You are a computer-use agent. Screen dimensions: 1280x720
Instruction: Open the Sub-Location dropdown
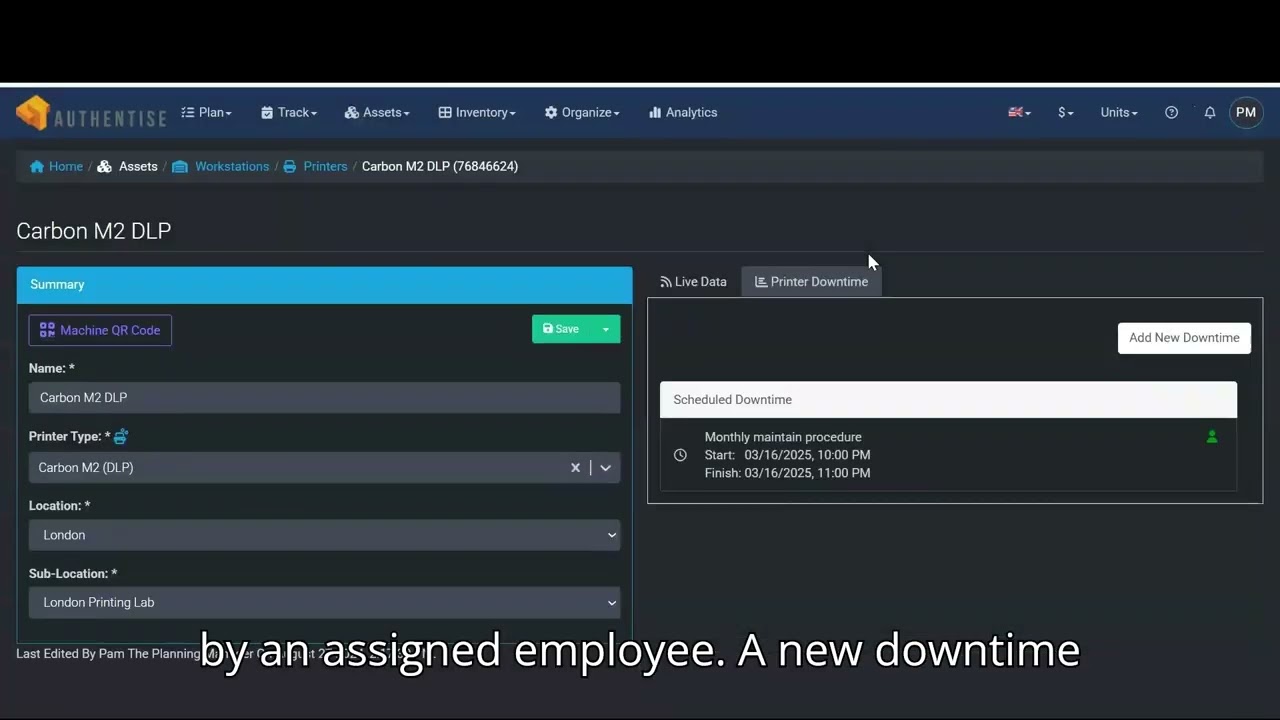click(324, 603)
